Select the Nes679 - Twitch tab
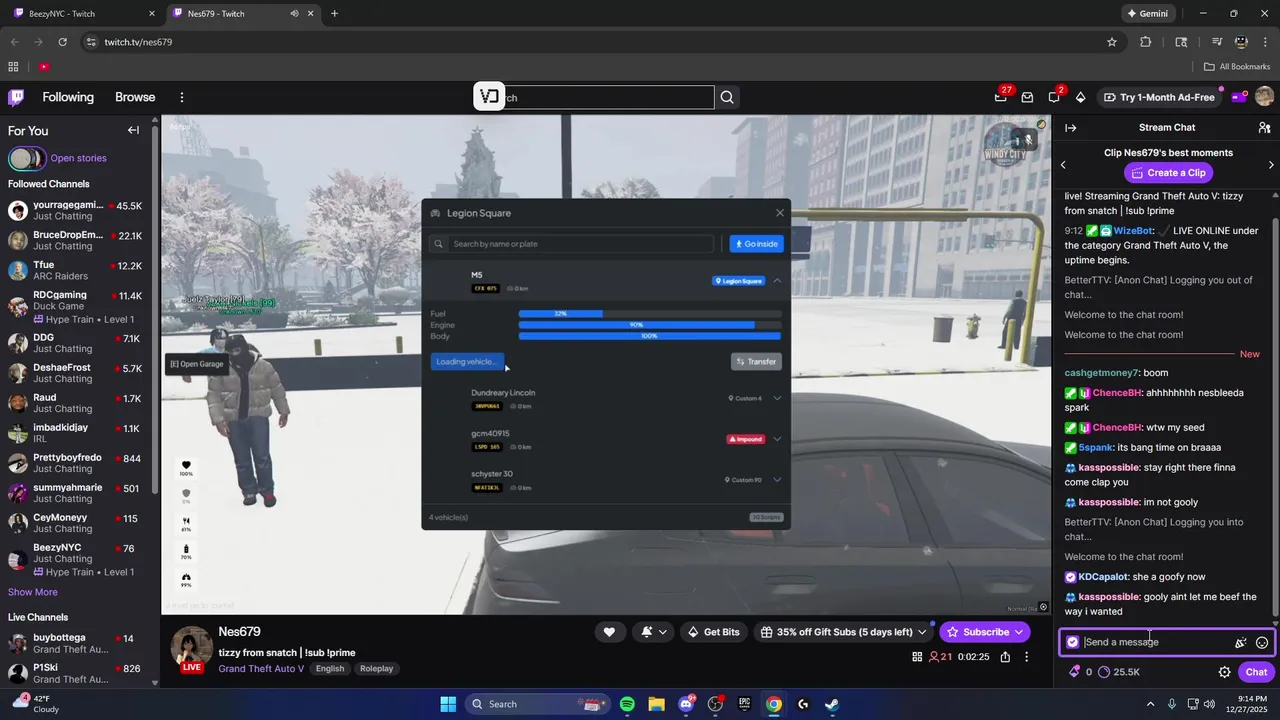Viewport: 1280px width, 720px height. click(x=242, y=14)
